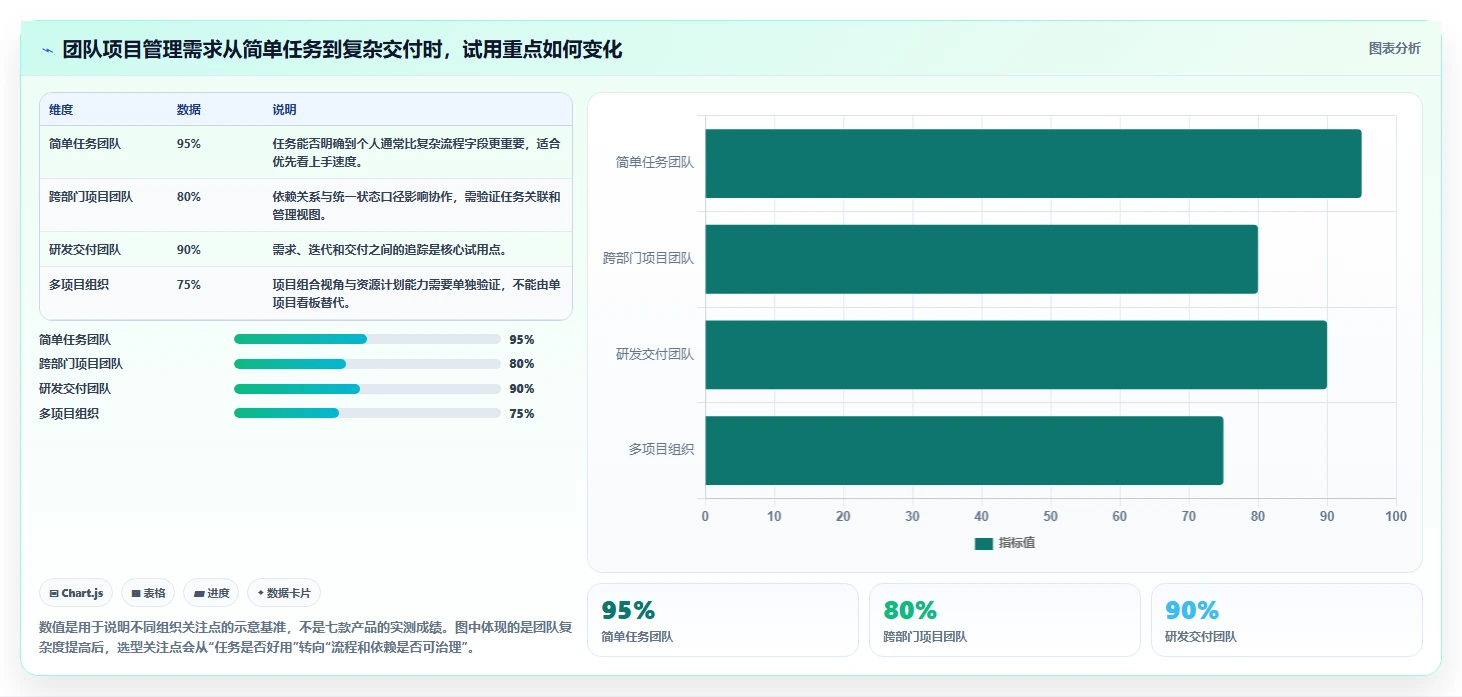1462x697 pixels.
Task: Click the description starting 任务能否明确到个人
Action: [416, 152]
